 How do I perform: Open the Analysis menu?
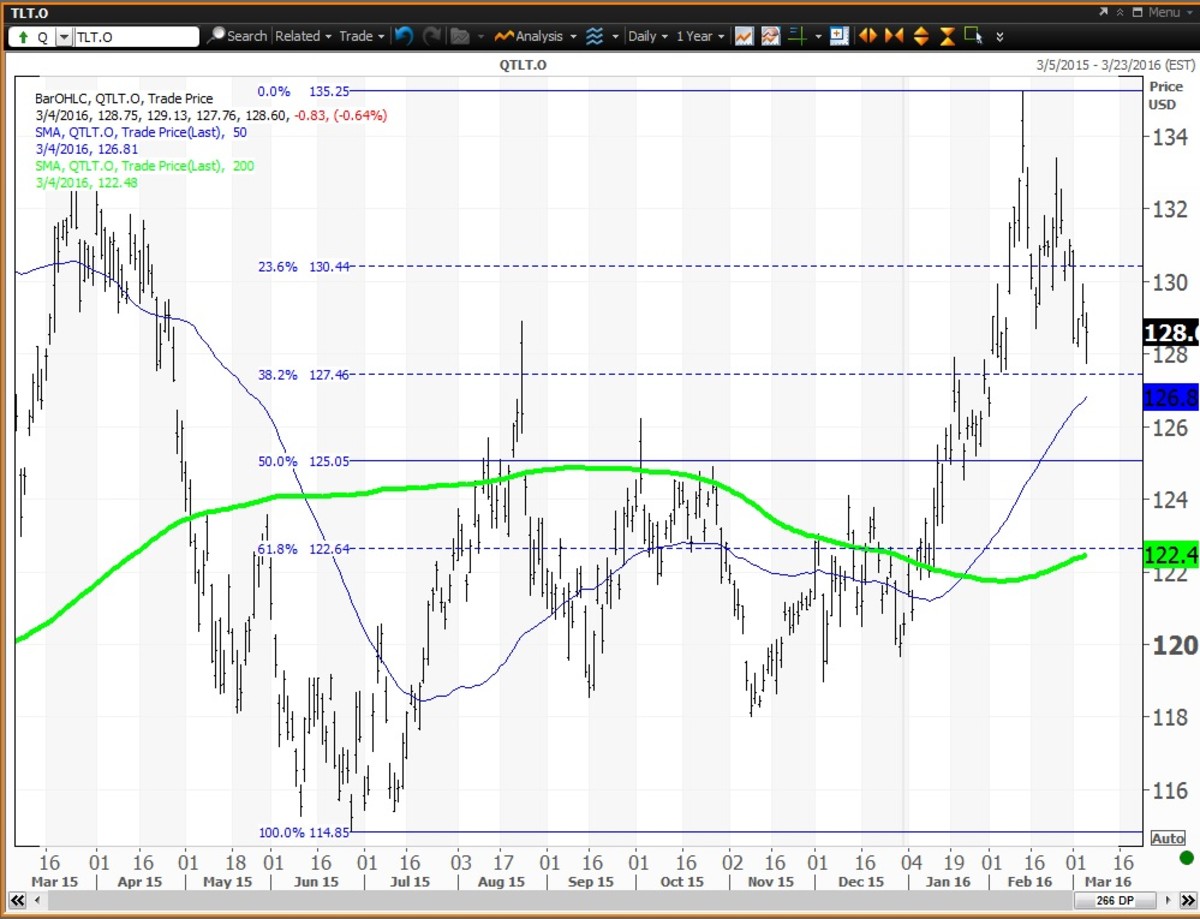tap(534, 36)
